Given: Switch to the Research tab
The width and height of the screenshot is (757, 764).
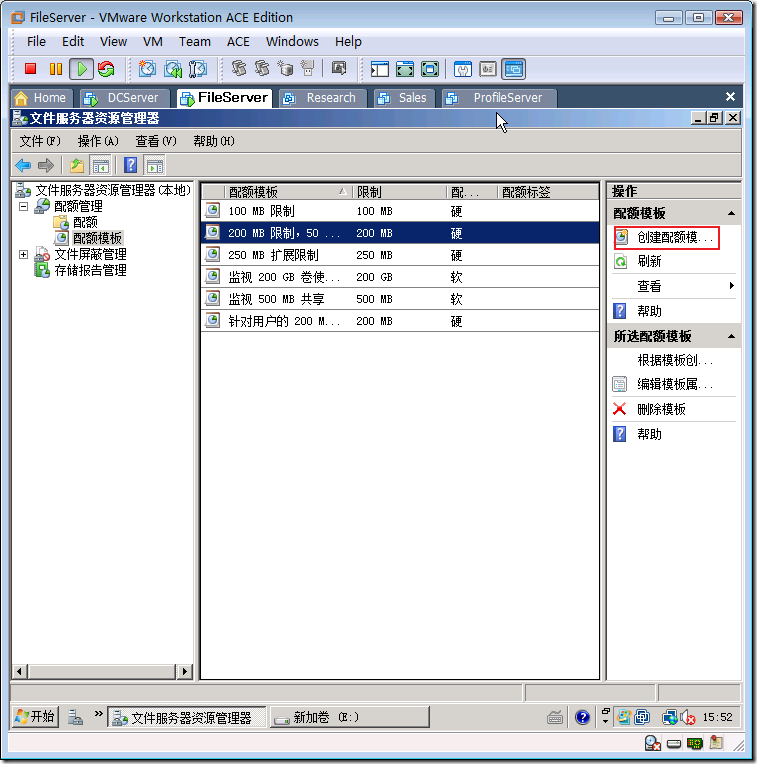Looking at the screenshot, I should tap(324, 98).
